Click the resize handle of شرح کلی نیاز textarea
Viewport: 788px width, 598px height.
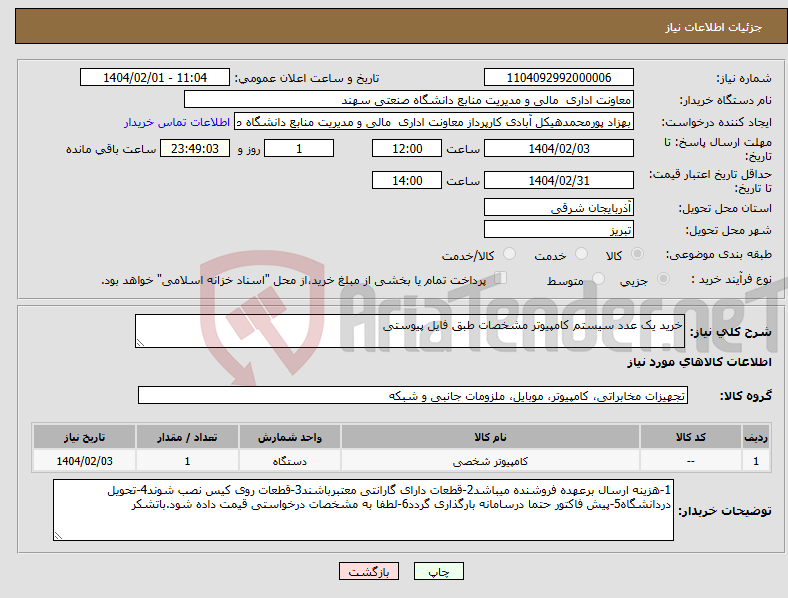(140, 343)
